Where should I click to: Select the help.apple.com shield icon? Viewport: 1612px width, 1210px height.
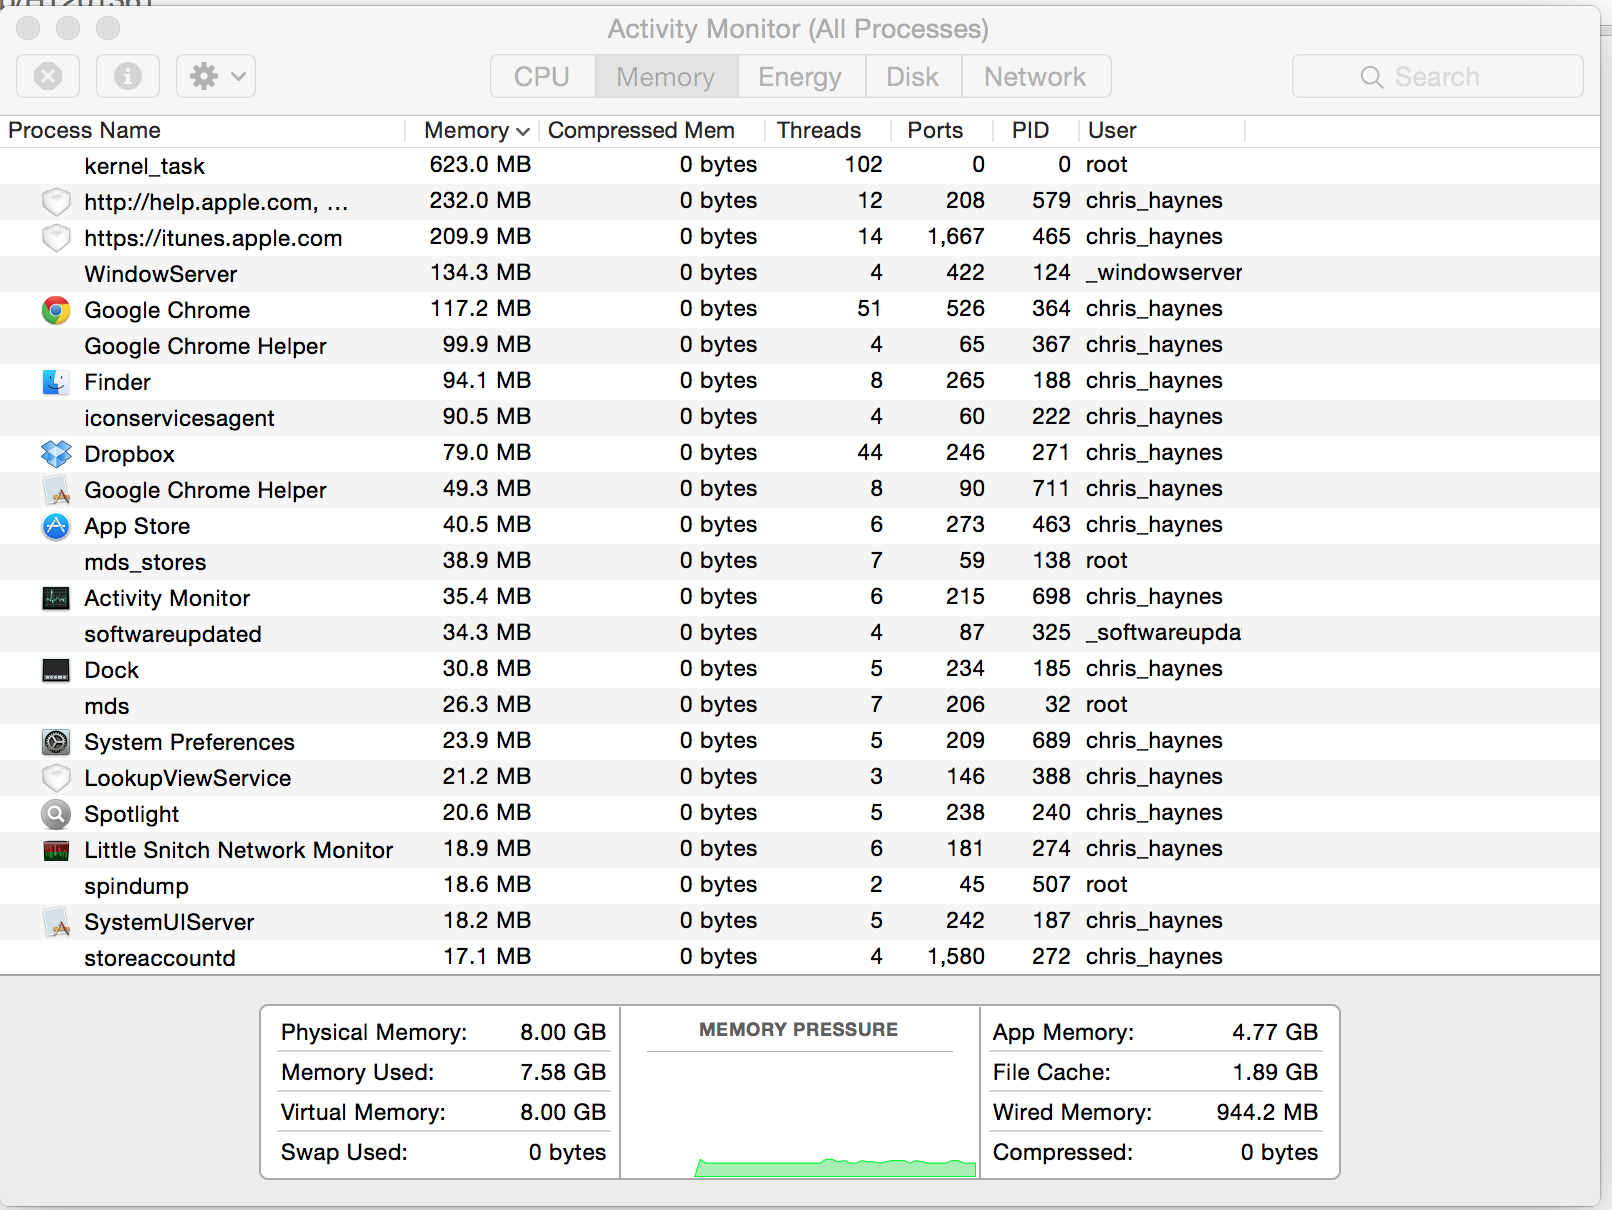[56, 202]
